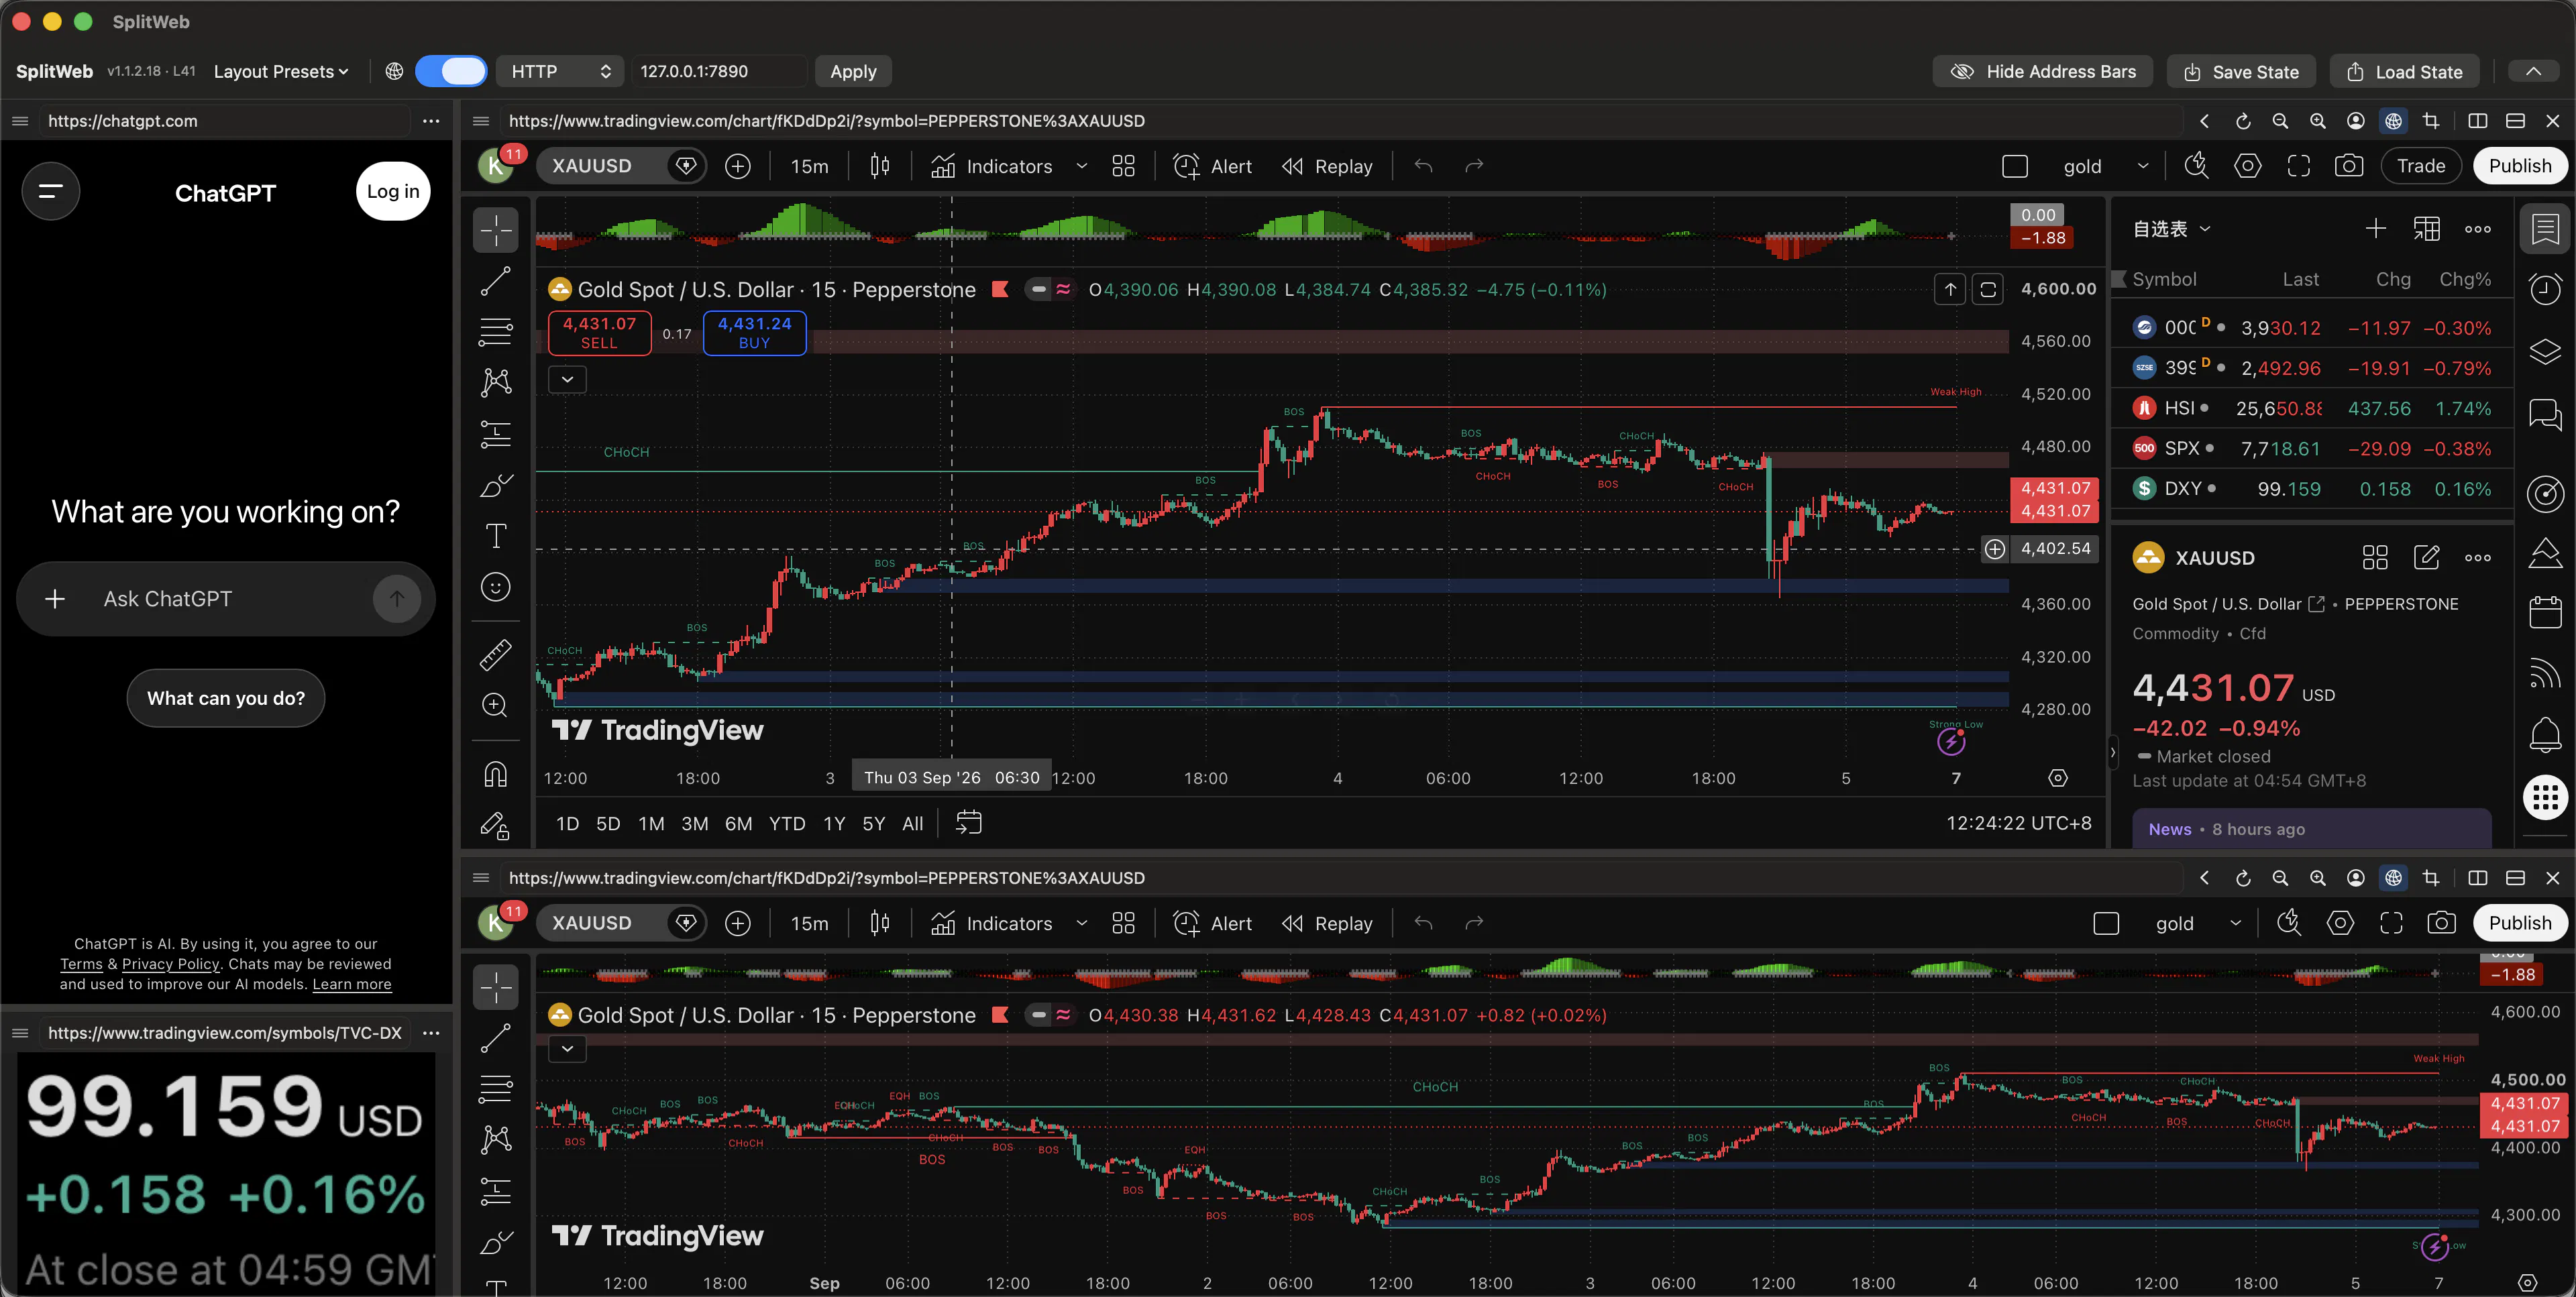Open the calendar panel in right sidebar
2576x1297 pixels.
tap(2545, 611)
